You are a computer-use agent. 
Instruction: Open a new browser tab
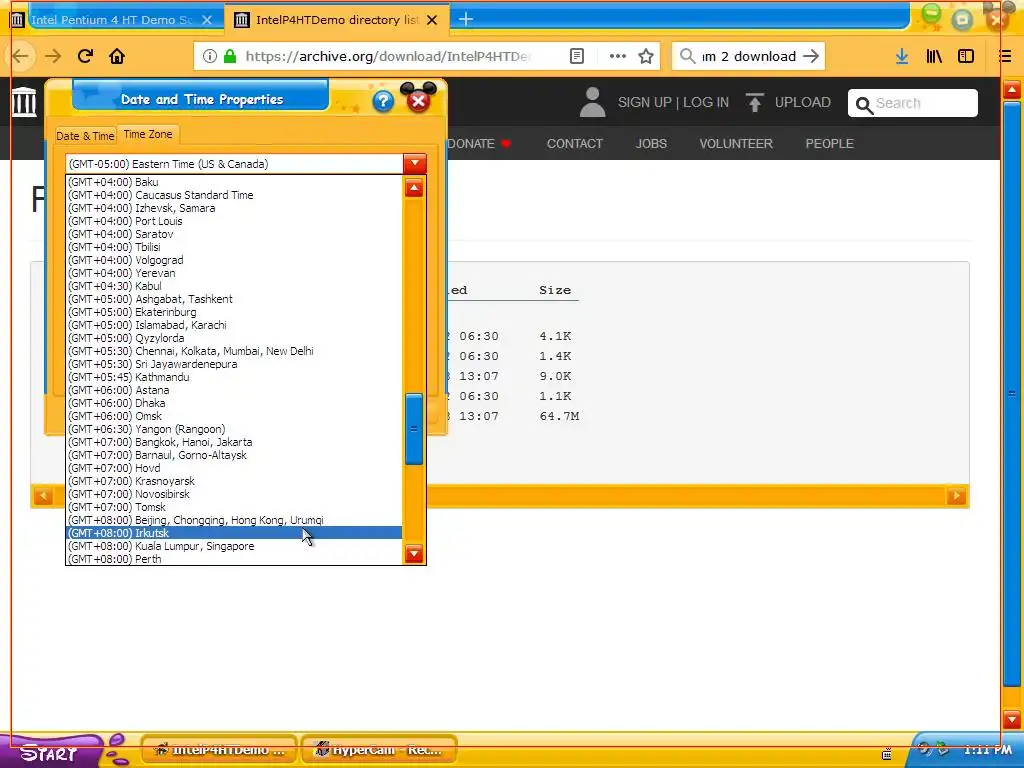click(x=466, y=20)
